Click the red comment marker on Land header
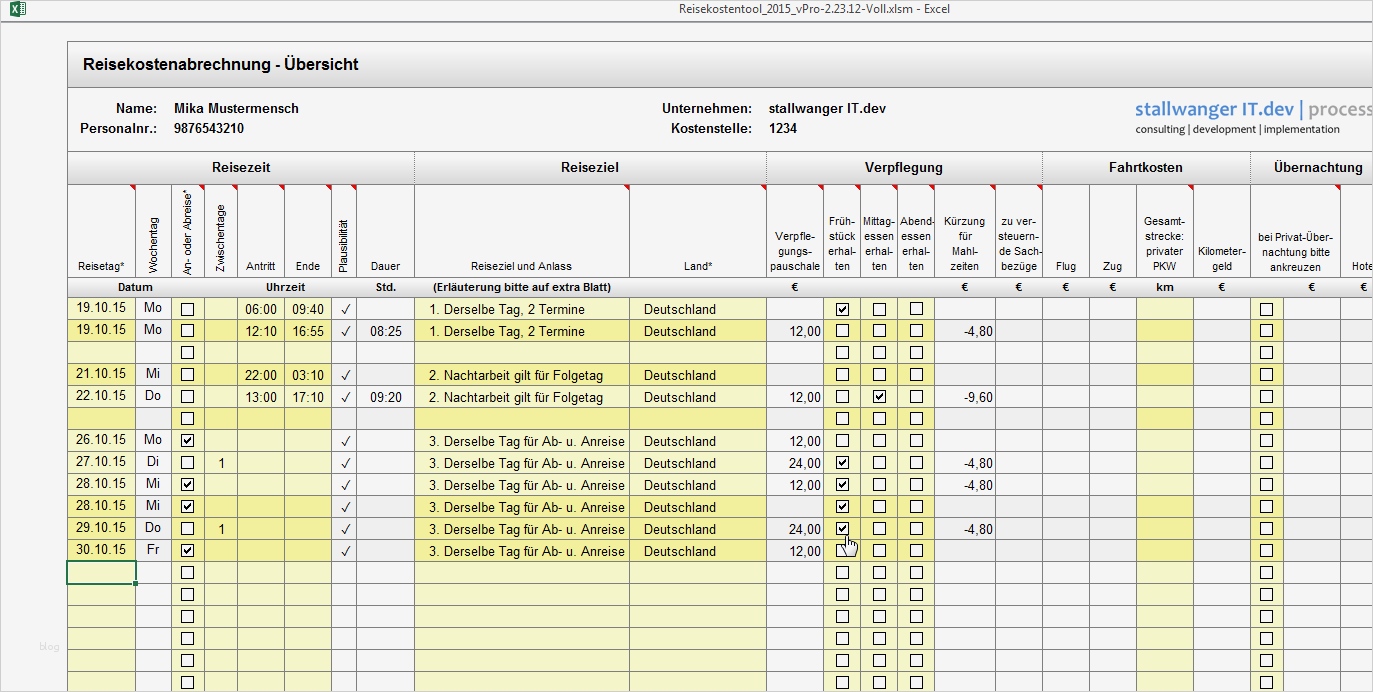This screenshot has width=1373, height=692. (763, 185)
